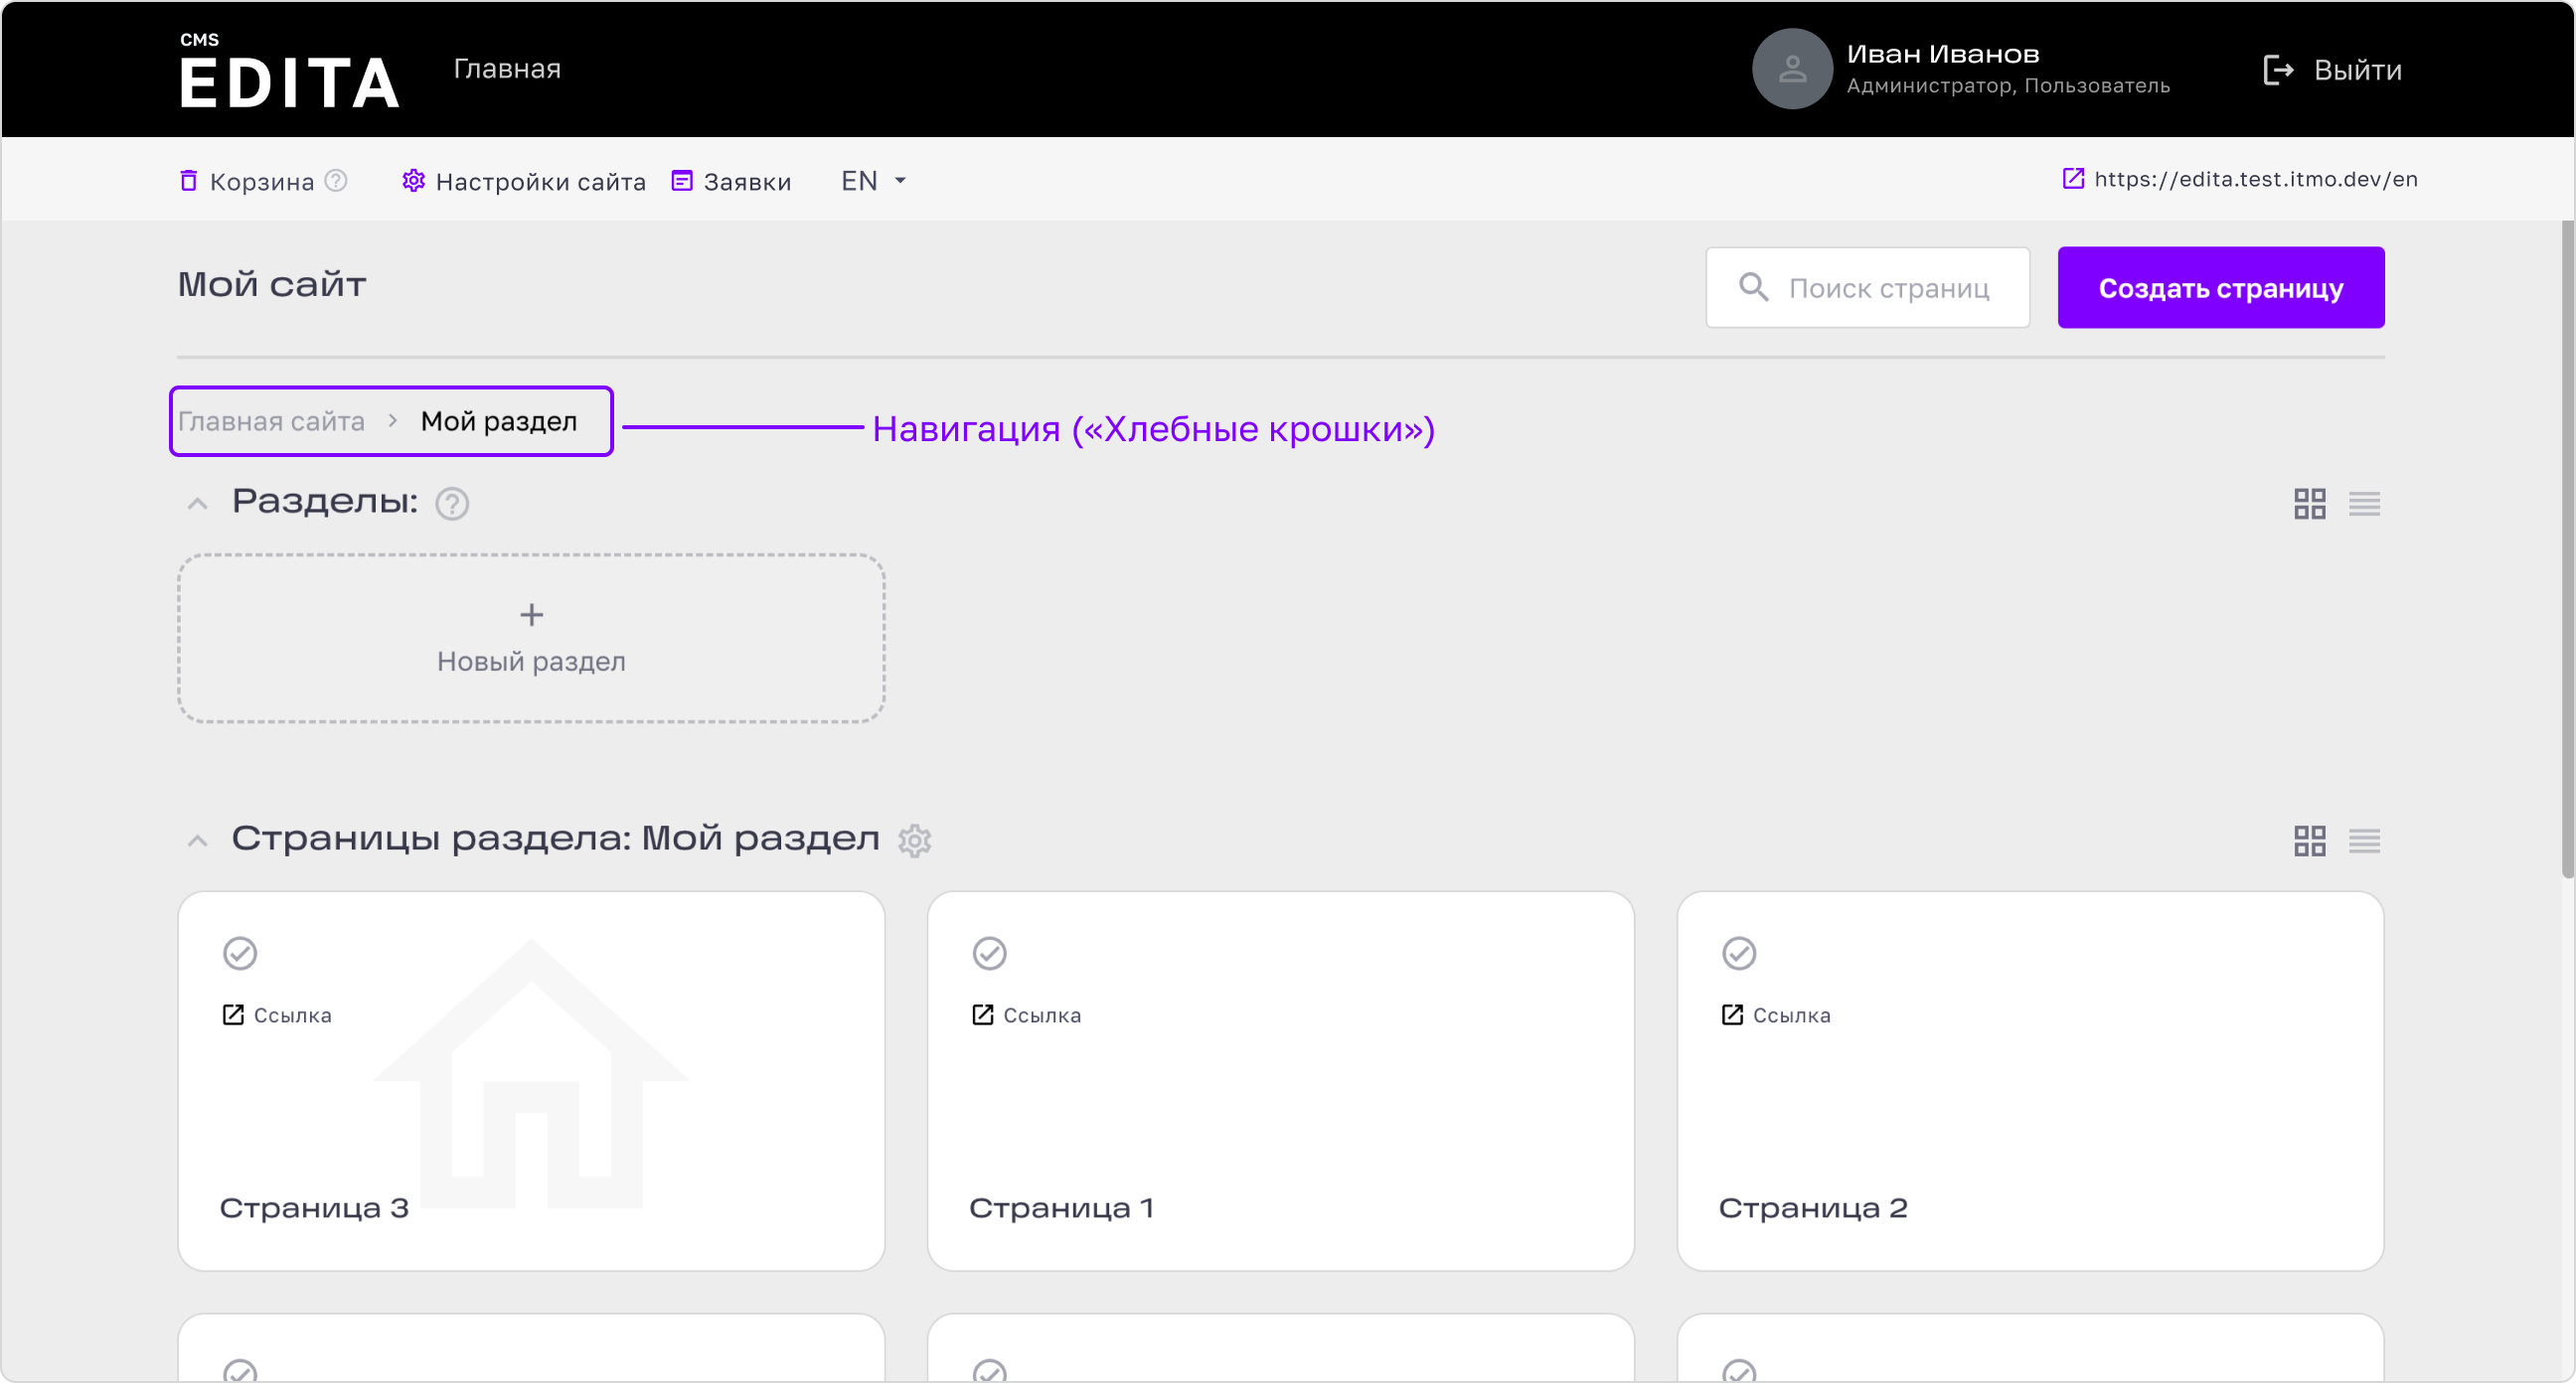This screenshot has height=1383, width=2576.
Task: Click the plus icon in Новый раздел
Action: pyautogui.click(x=531, y=614)
